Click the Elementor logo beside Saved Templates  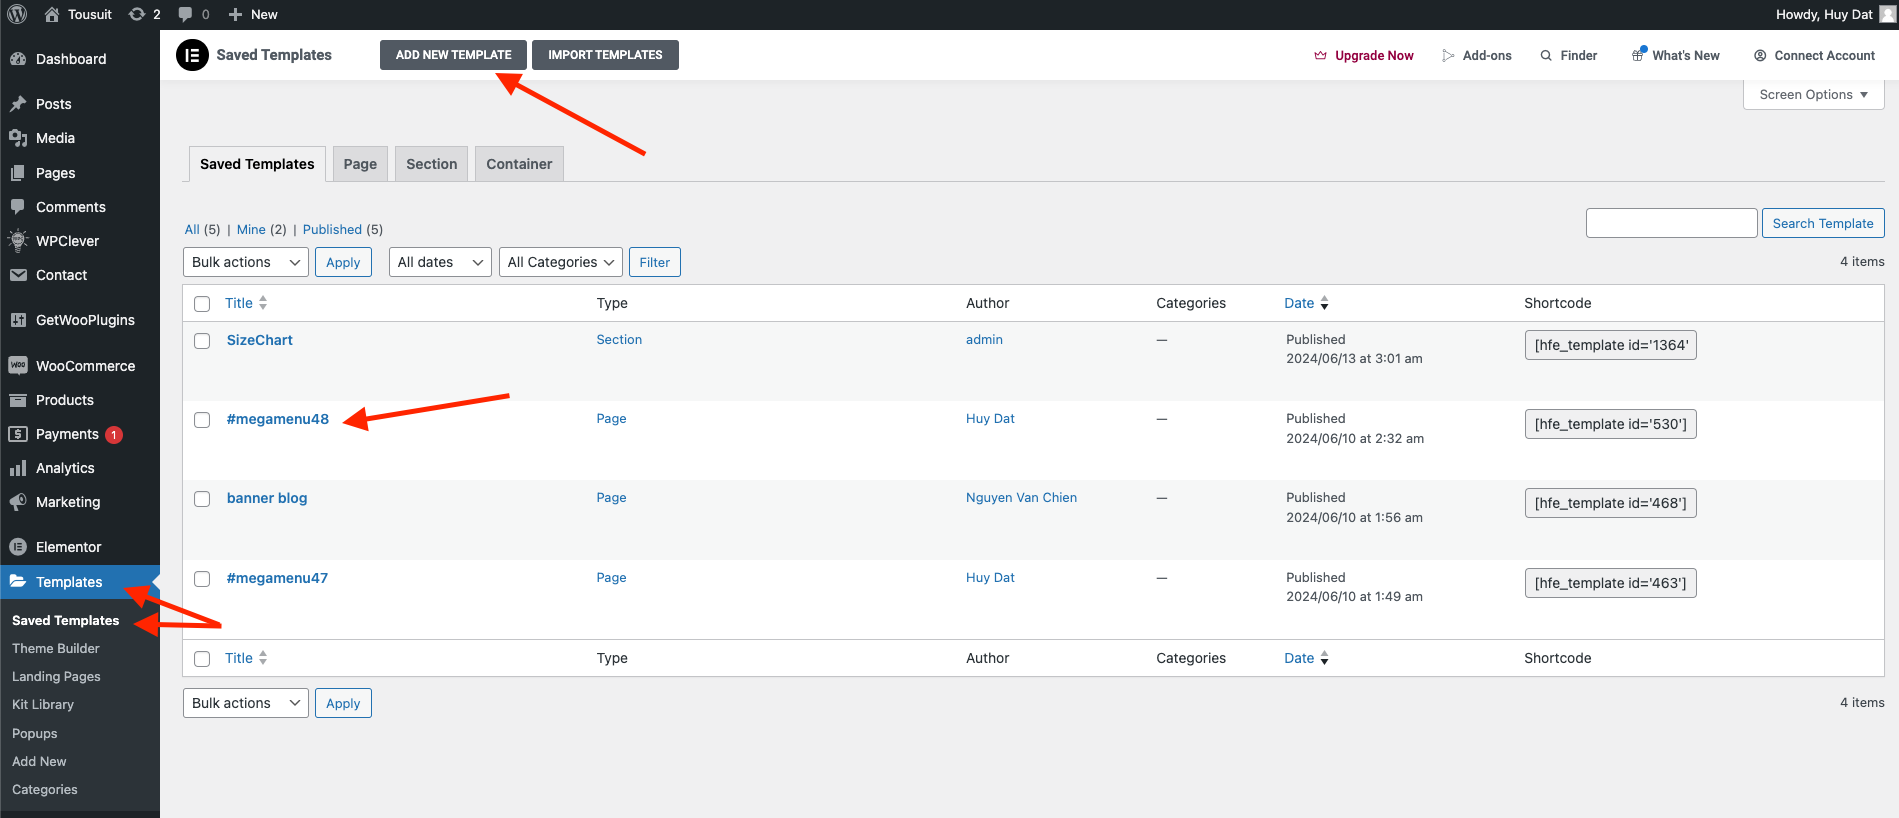(x=192, y=55)
